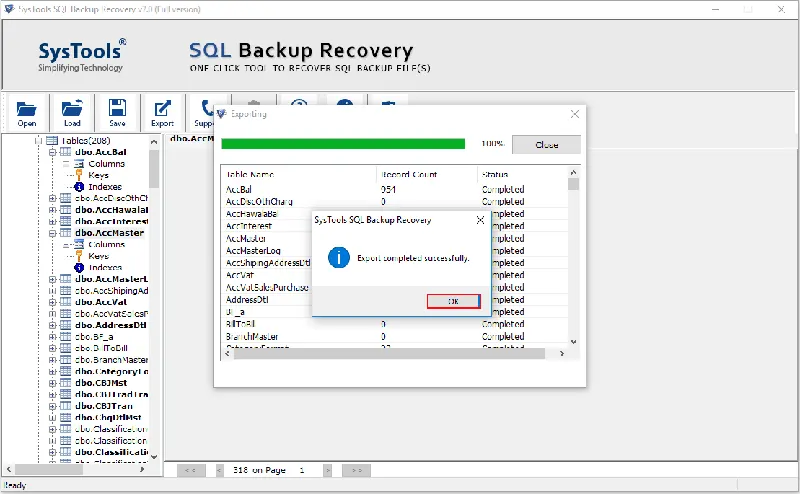Viewport: 800px width, 494px height.
Task: Click scroll-down arrow of export list
Action: 573,342
